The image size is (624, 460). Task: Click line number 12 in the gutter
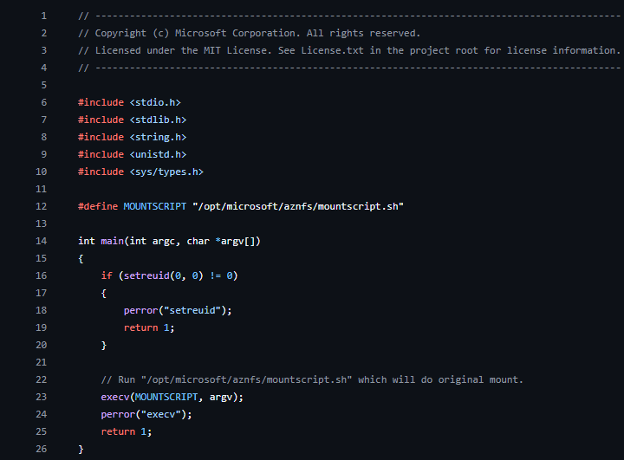pos(40,206)
